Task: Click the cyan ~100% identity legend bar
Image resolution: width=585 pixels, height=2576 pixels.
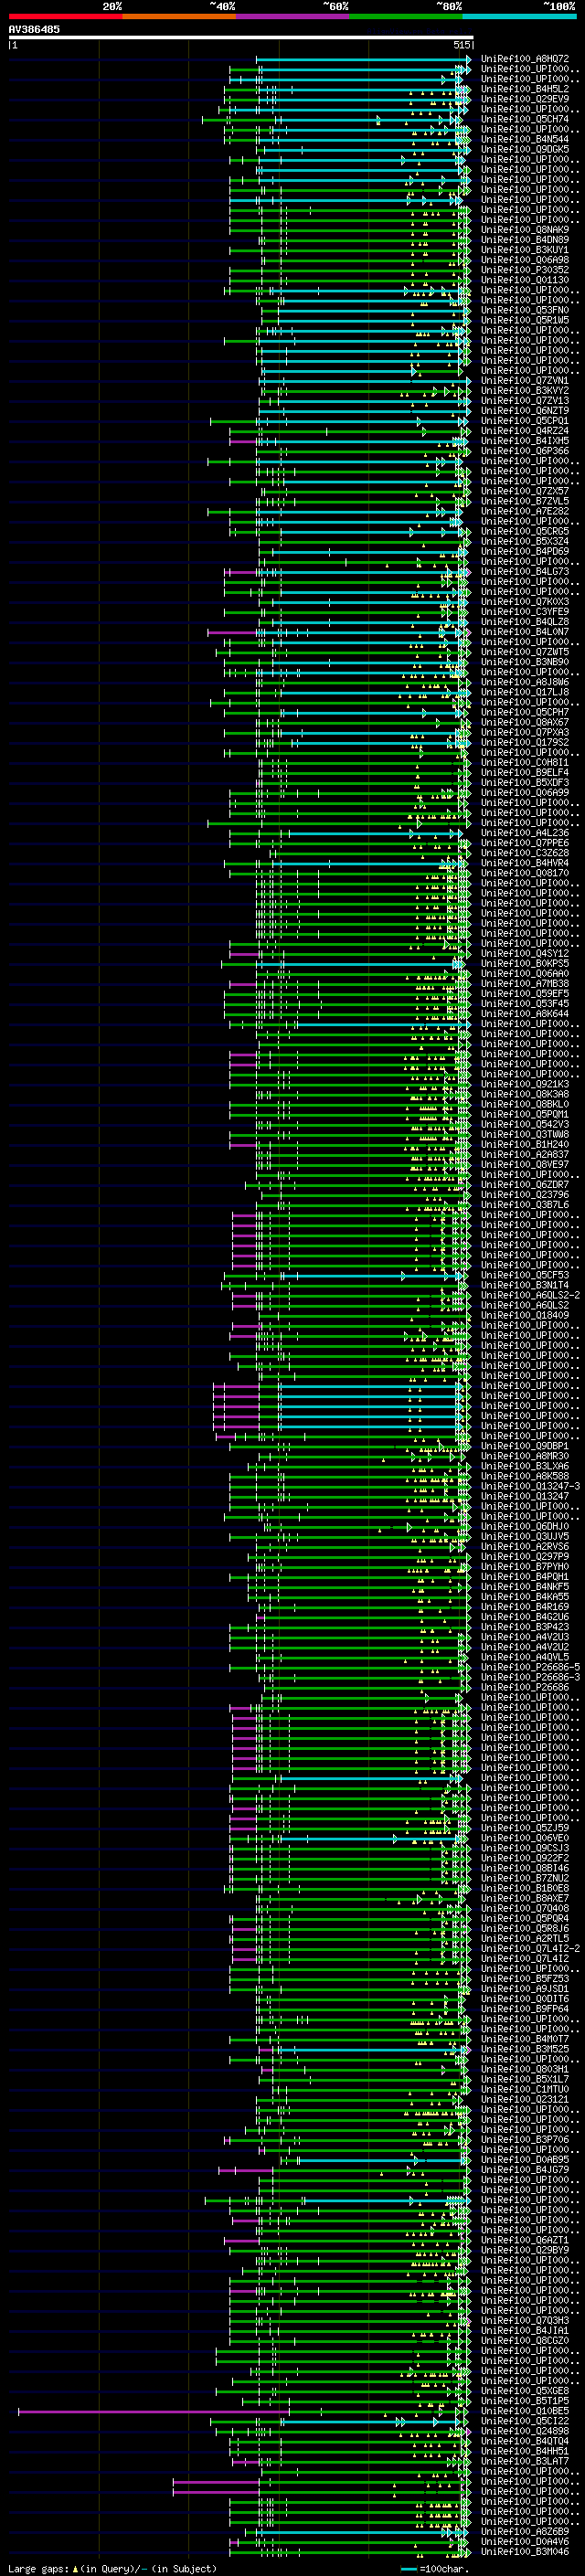Action: tap(519, 16)
